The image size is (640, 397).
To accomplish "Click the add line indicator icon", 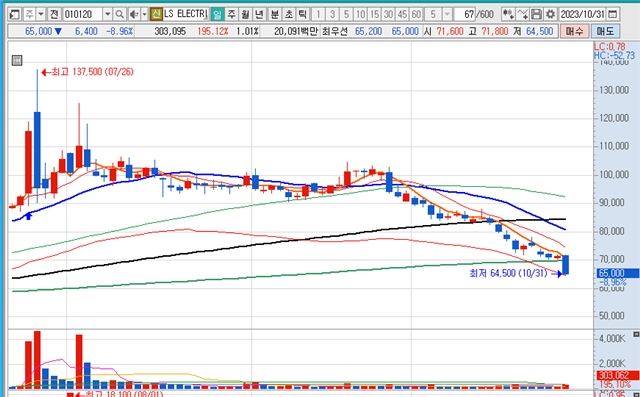I will click(522, 15).
